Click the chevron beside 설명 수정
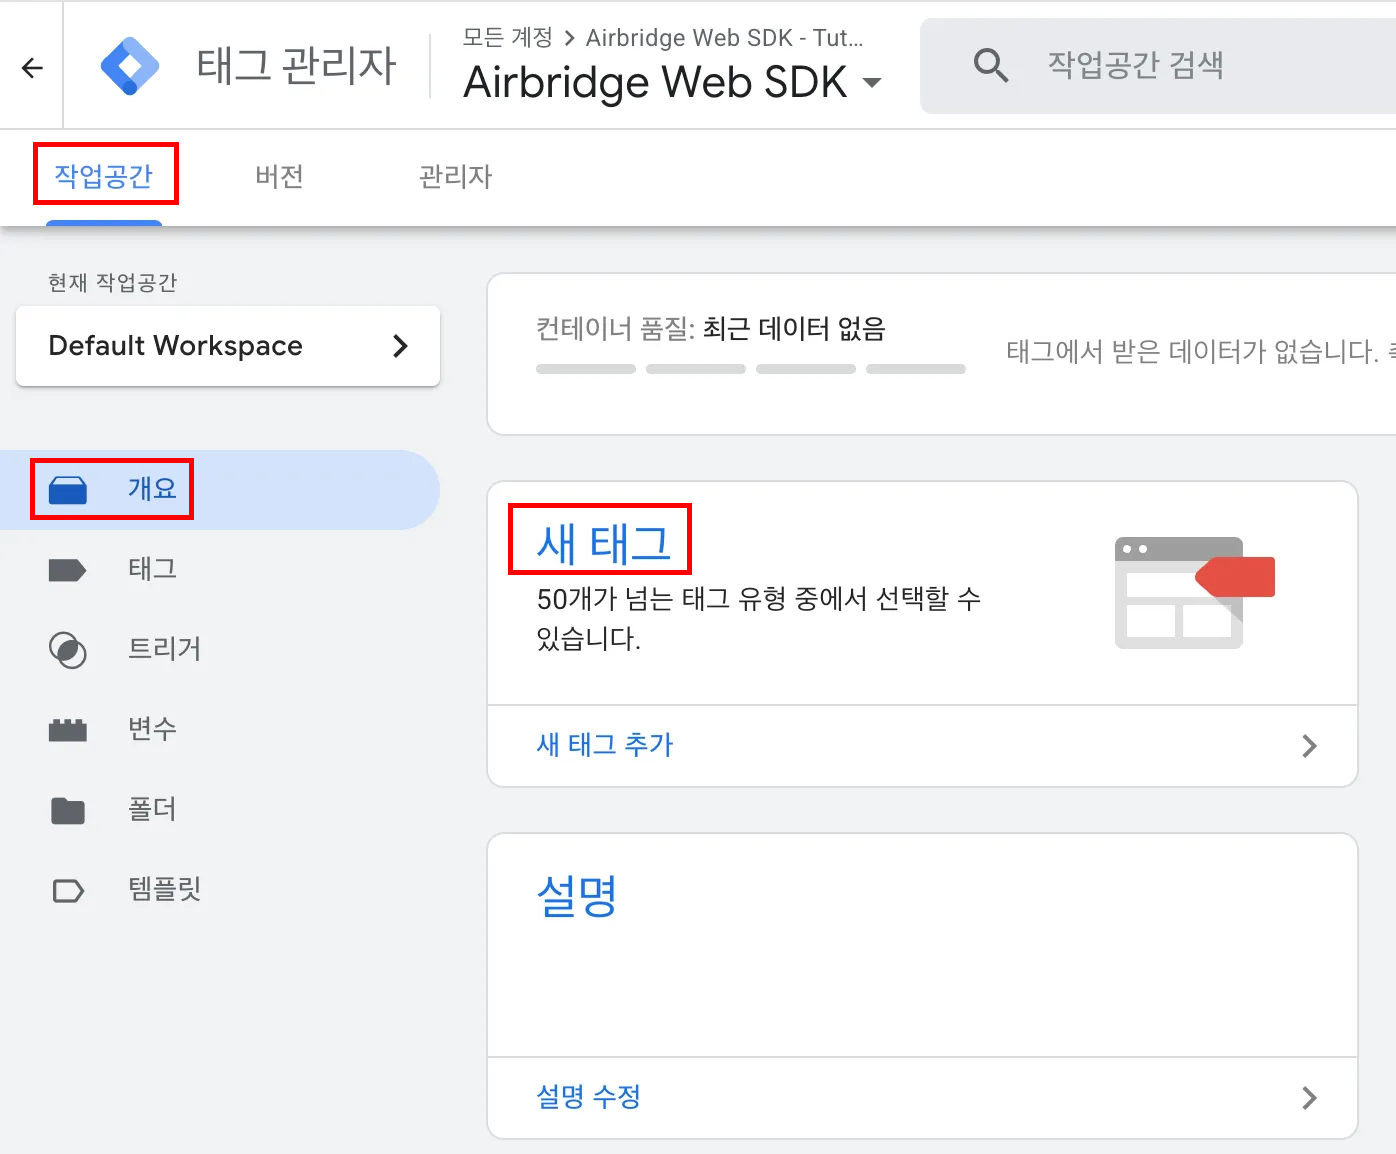1396x1154 pixels. [x=1309, y=1098]
